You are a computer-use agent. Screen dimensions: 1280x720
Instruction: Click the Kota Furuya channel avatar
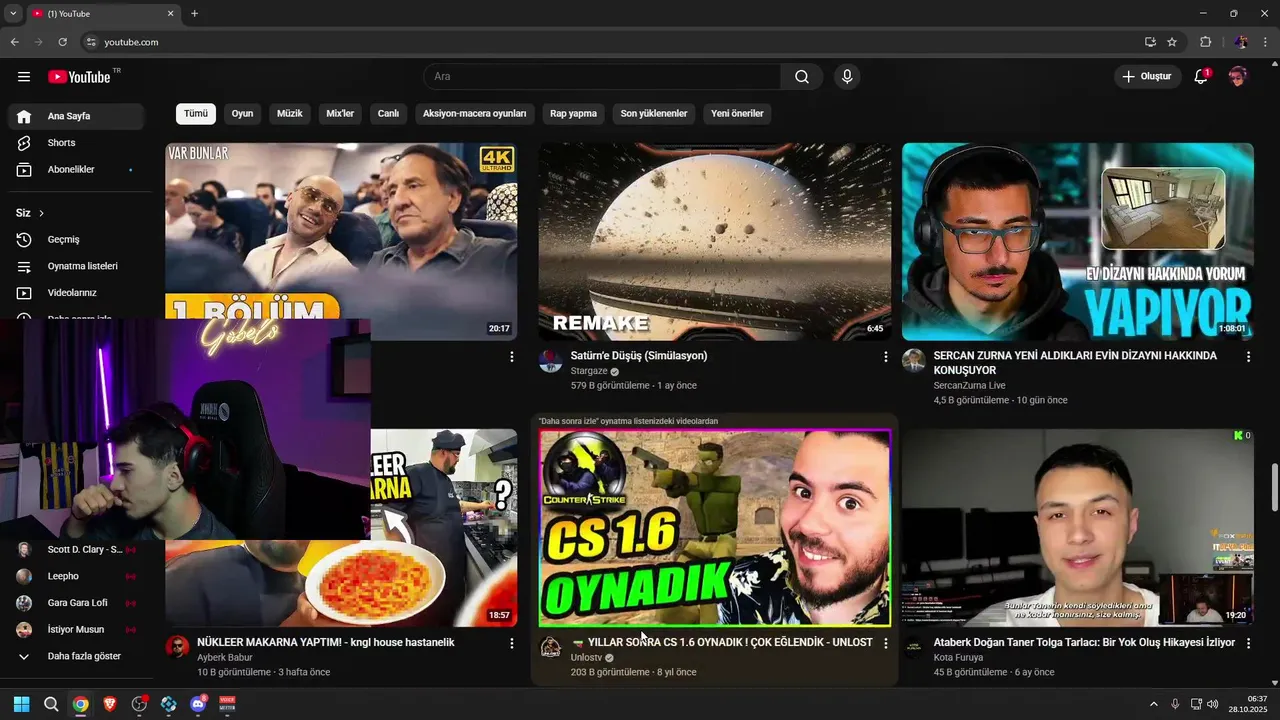coord(914,647)
